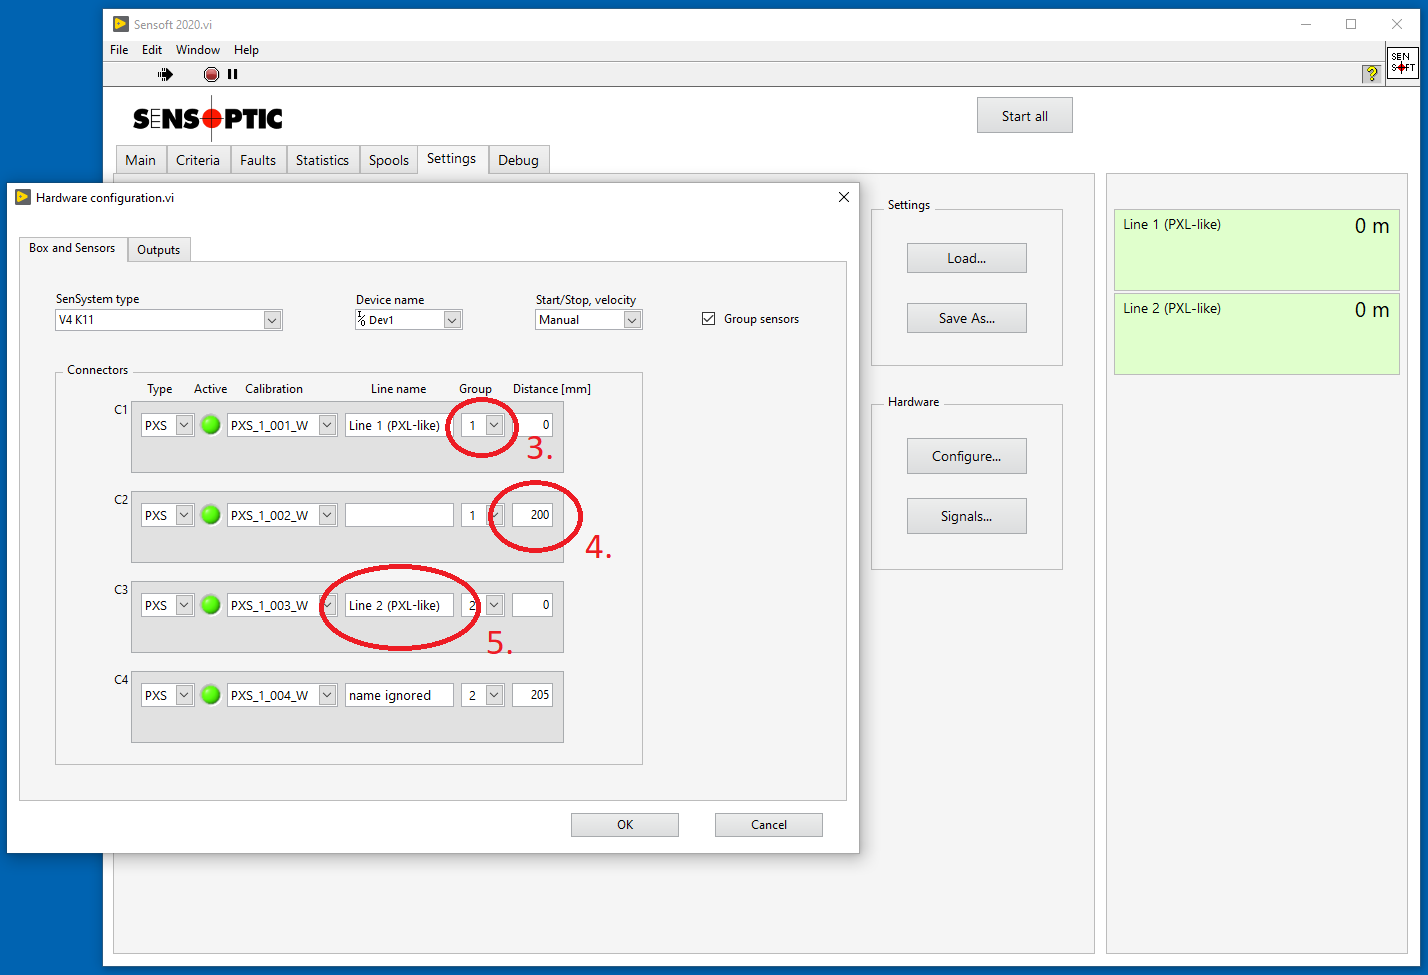The width and height of the screenshot is (1428, 975).
Task: Click the red Abort execution icon
Action: pyautogui.click(x=211, y=74)
